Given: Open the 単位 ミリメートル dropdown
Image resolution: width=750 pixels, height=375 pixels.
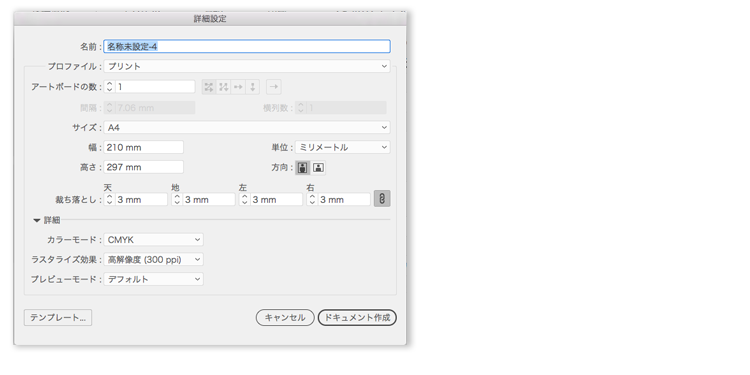Looking at the screenshot, I should [342, 147].
